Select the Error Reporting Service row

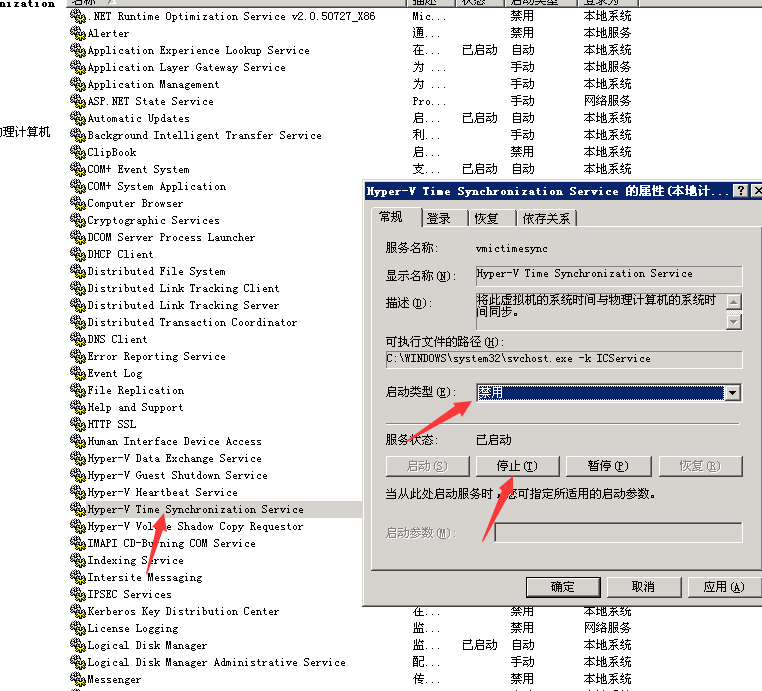pyautogui.click(x=156, y=356)
